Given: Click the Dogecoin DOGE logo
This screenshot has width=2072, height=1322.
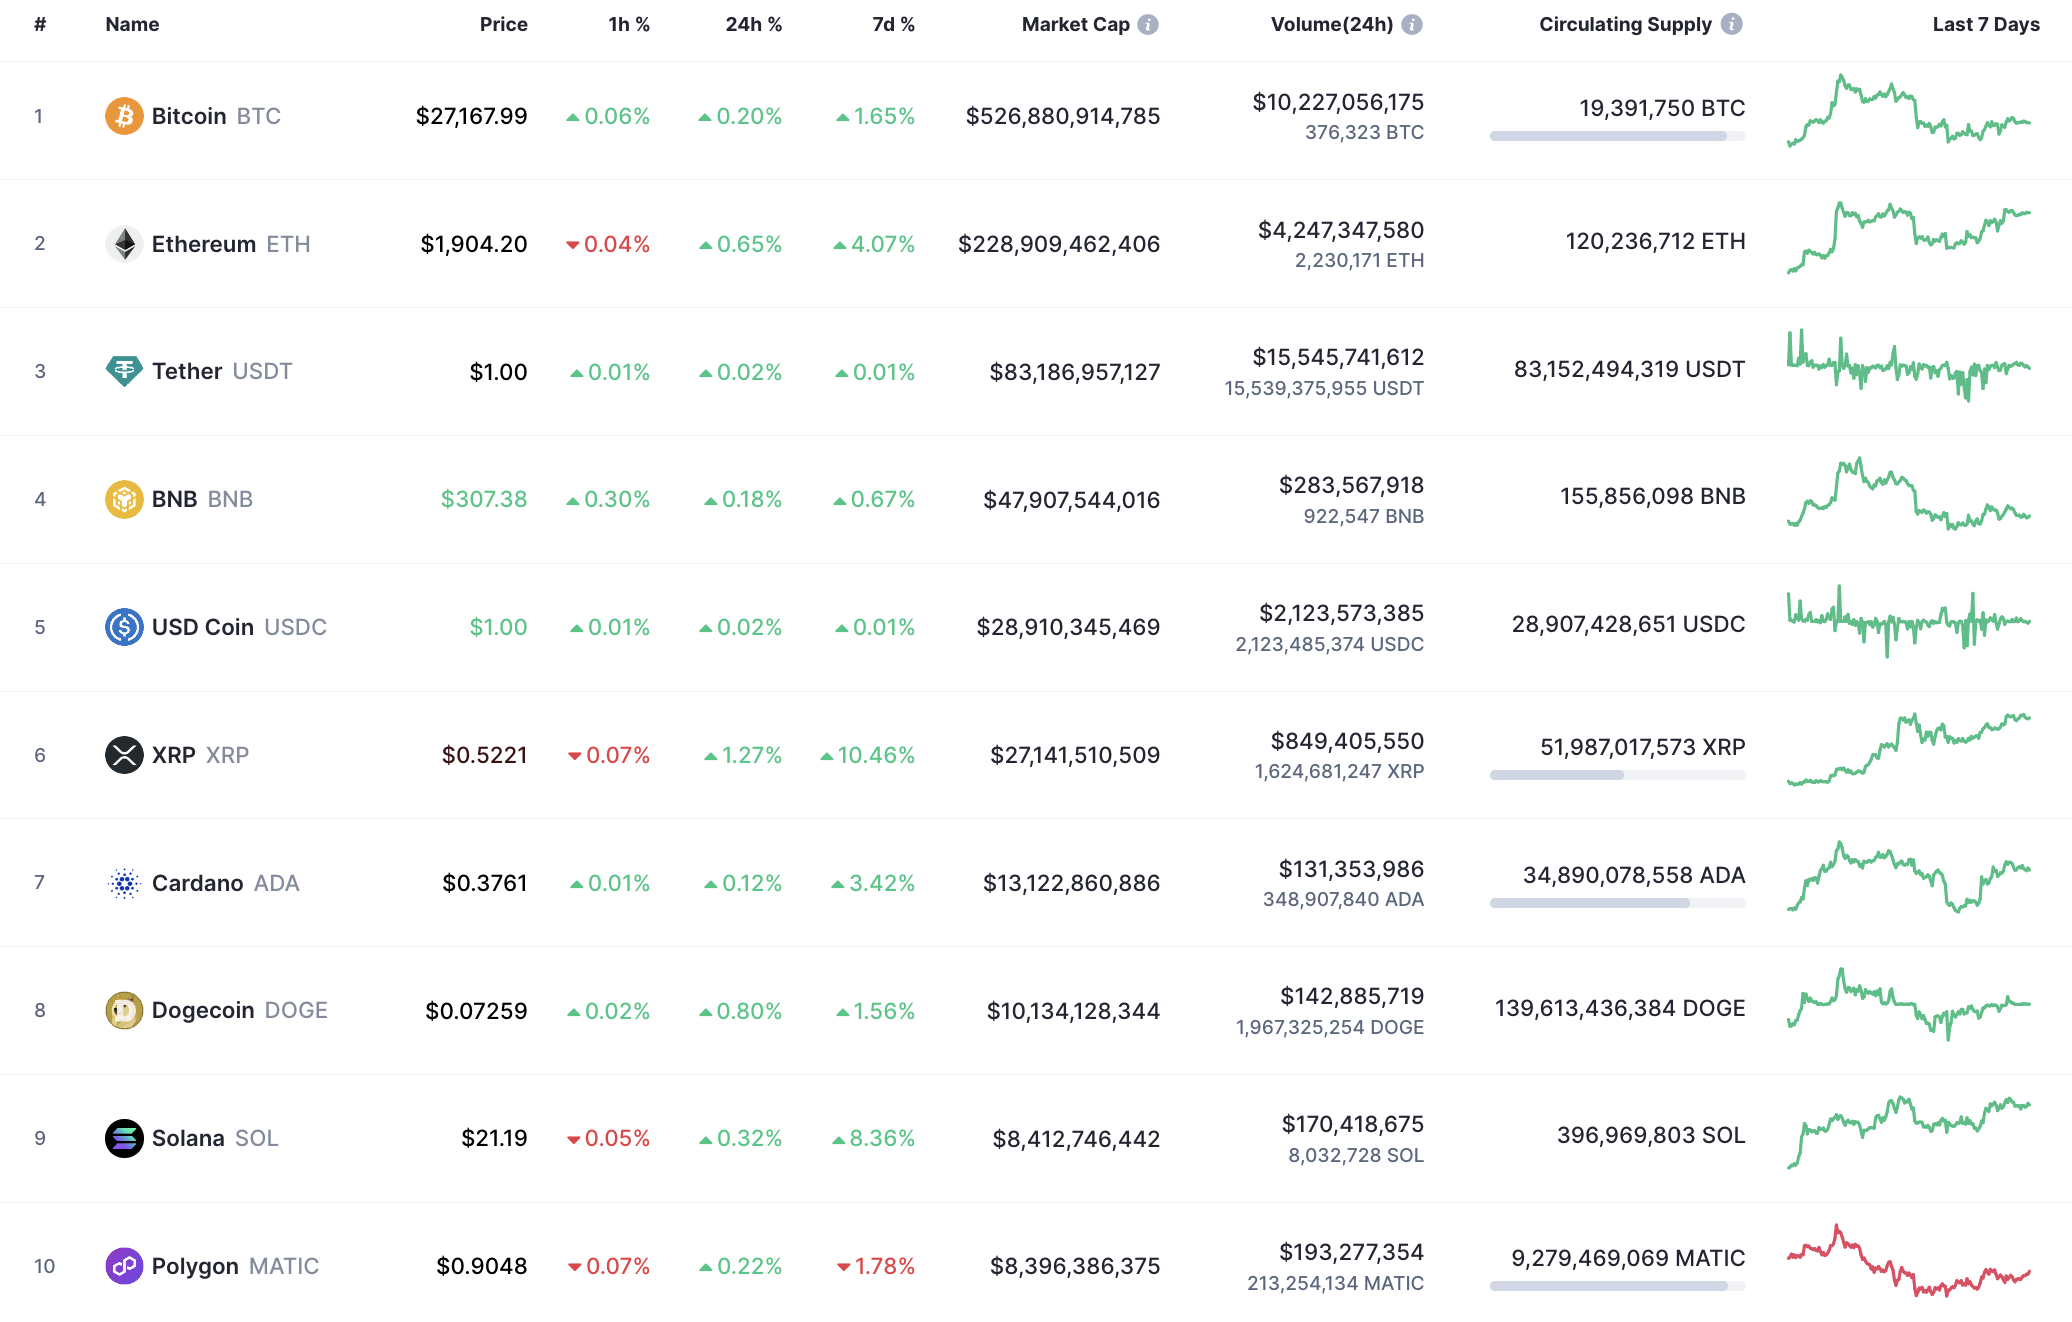Looking at the screenshot, I should coord(124,1010).
